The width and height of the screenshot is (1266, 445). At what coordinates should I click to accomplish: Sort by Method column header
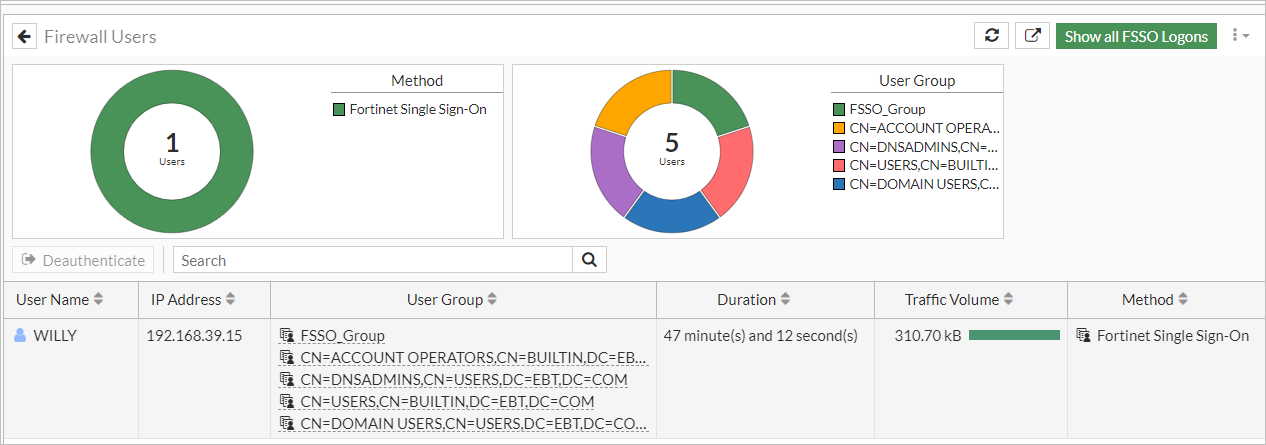[x=1154, y=300]
